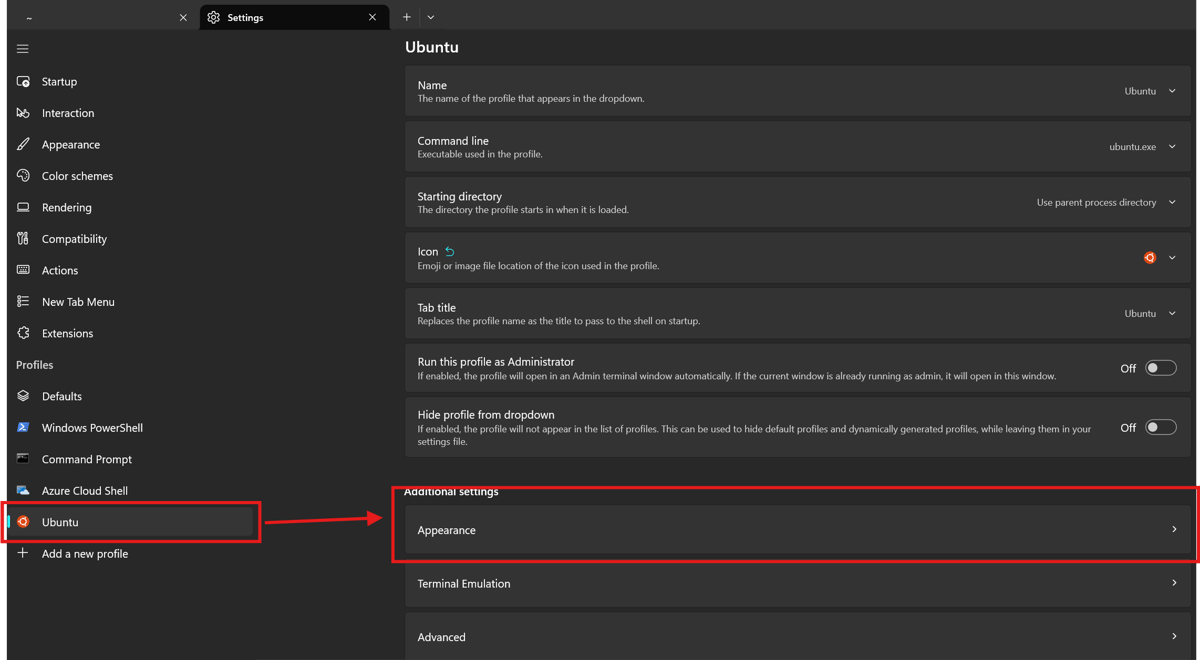Screen dimensions: 1200x660
Task: Click the plus icon beside Add a new profile
Action: pos(23,553)
